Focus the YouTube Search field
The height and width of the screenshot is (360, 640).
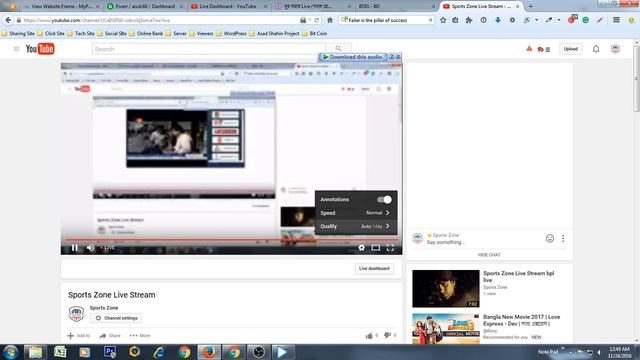click(x=208, y=49)
